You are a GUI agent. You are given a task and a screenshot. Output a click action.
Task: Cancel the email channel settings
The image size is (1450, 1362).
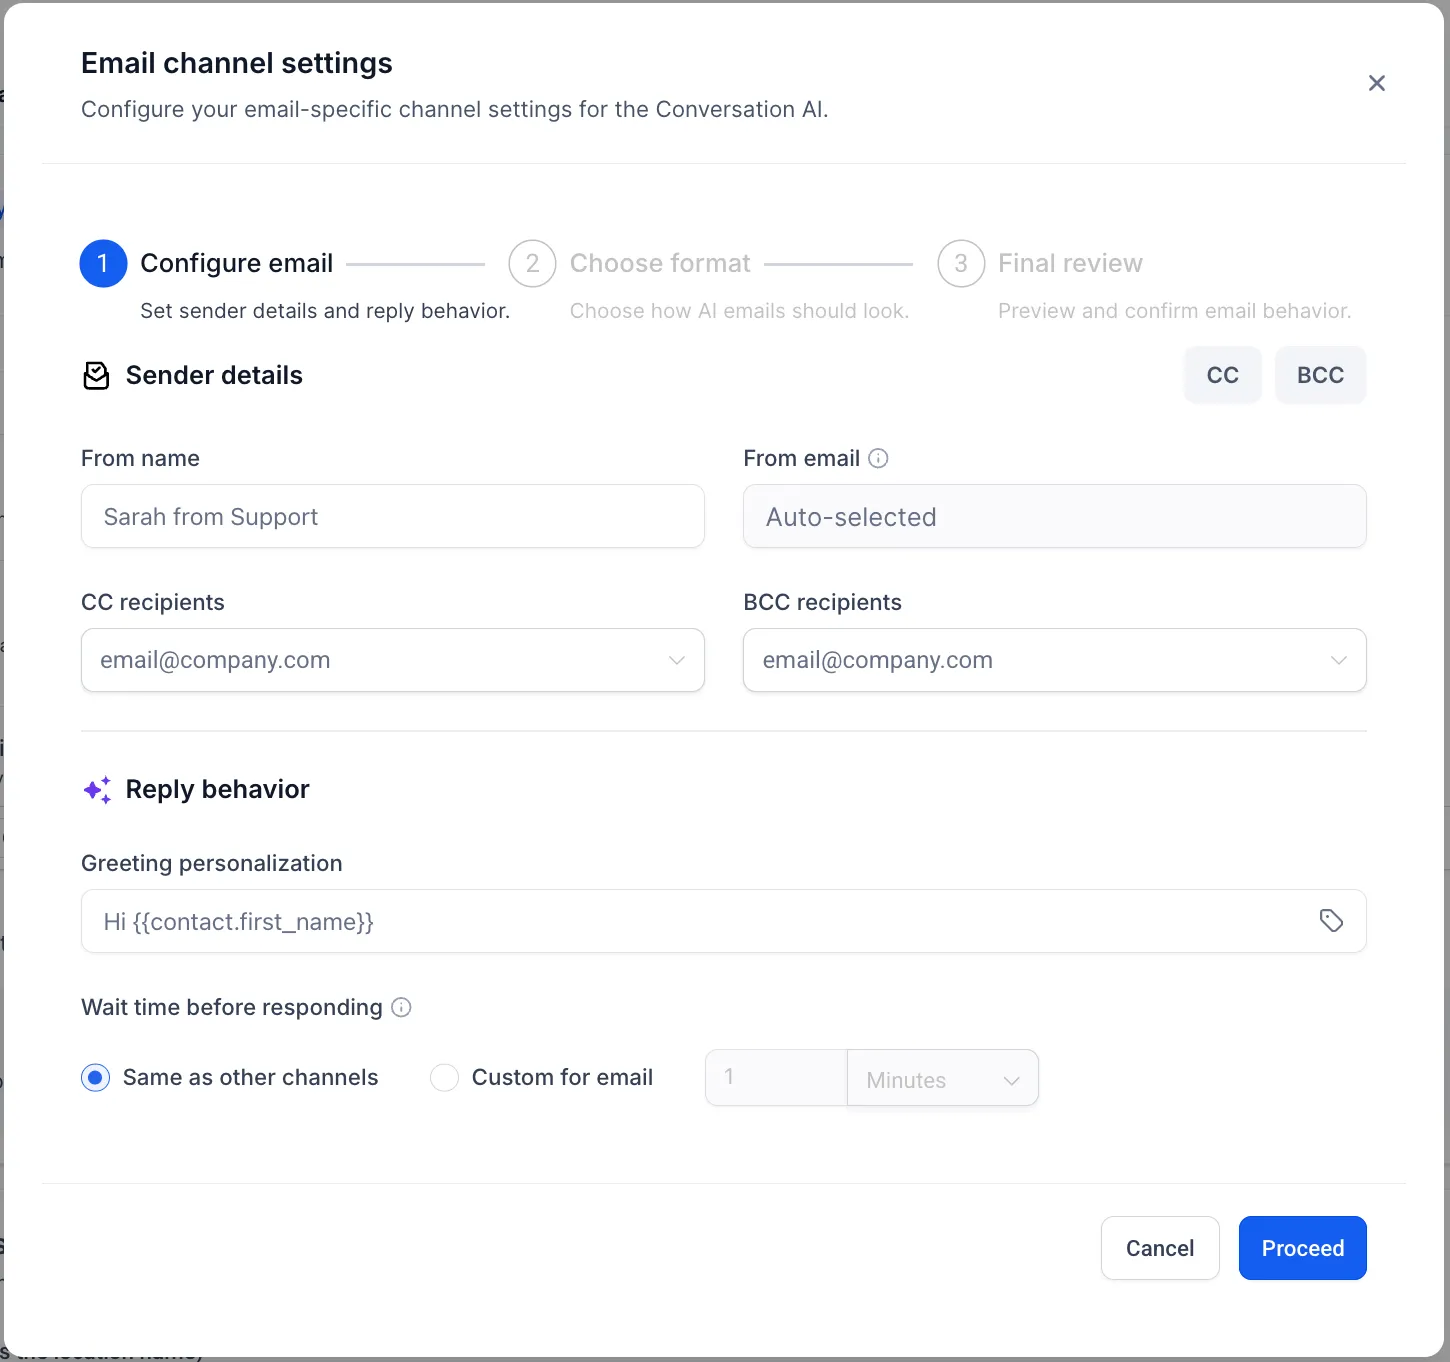click(1159, 1248)
